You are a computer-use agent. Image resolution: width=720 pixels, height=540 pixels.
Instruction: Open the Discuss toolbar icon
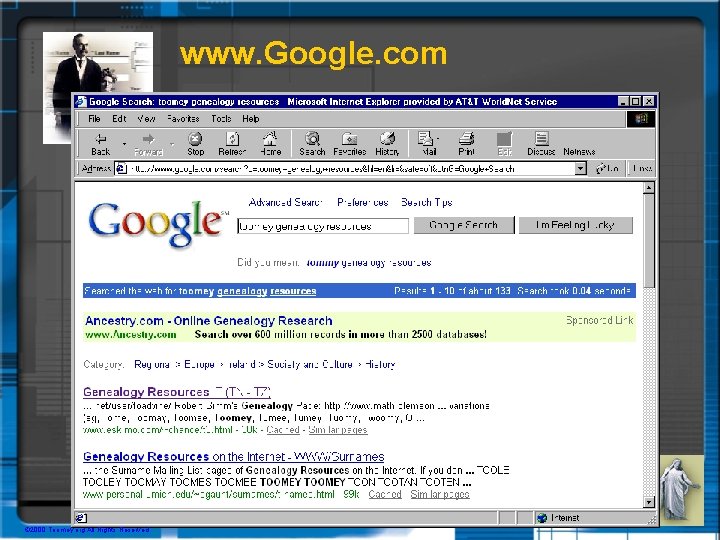tap(541, 144)
